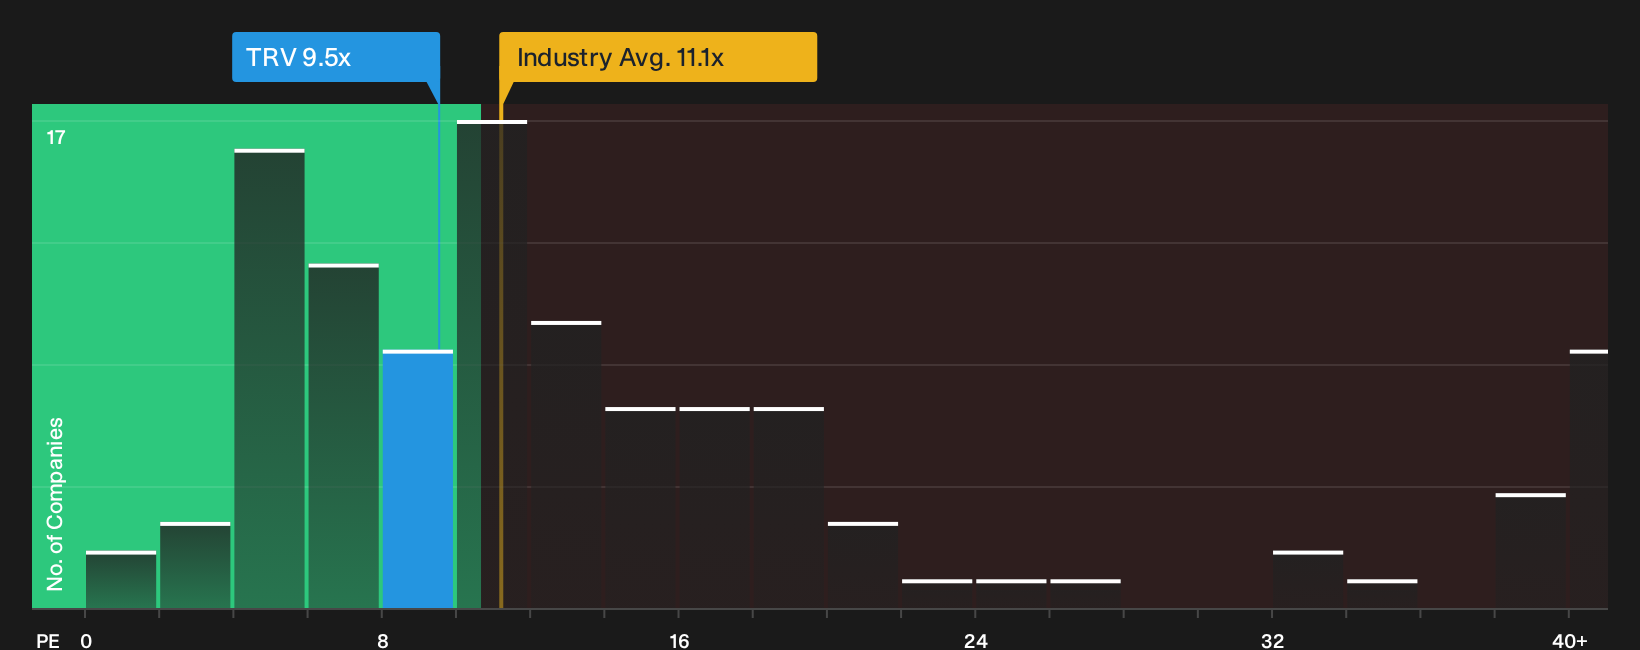Click the '17' y-axis value label
Screen dimensions: 1640x650
pos(56,138)
